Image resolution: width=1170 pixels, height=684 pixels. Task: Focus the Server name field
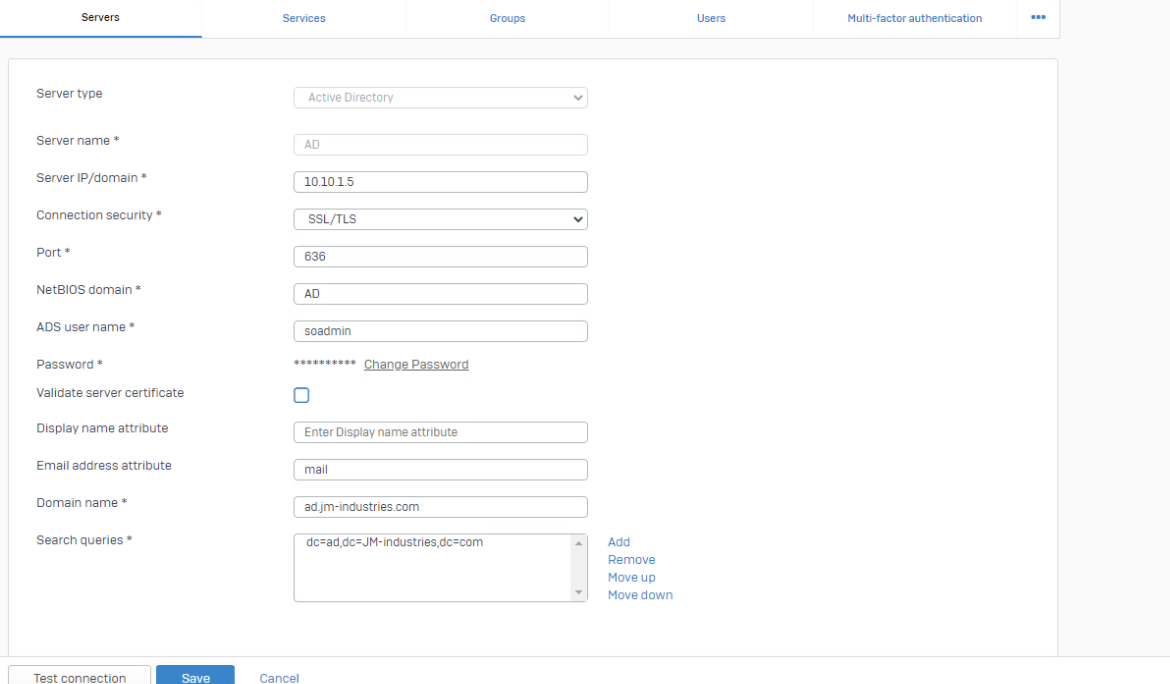point(440,145)
